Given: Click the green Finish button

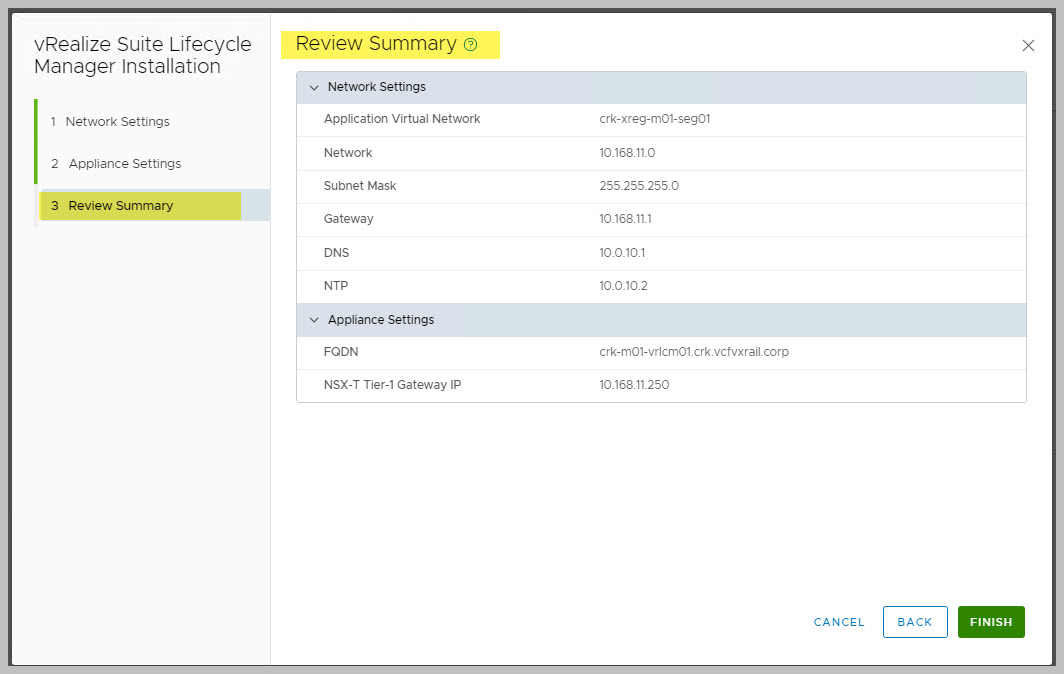Looking at the screenshot, I should pos(990,622).
